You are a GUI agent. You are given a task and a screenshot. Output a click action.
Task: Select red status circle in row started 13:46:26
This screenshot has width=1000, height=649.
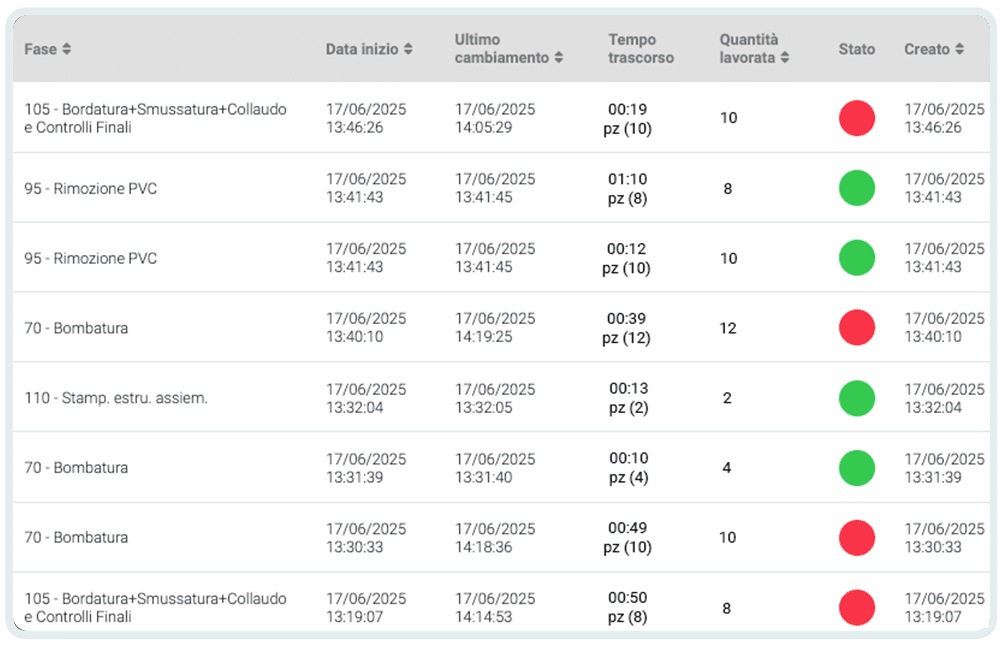coord(856,118)
